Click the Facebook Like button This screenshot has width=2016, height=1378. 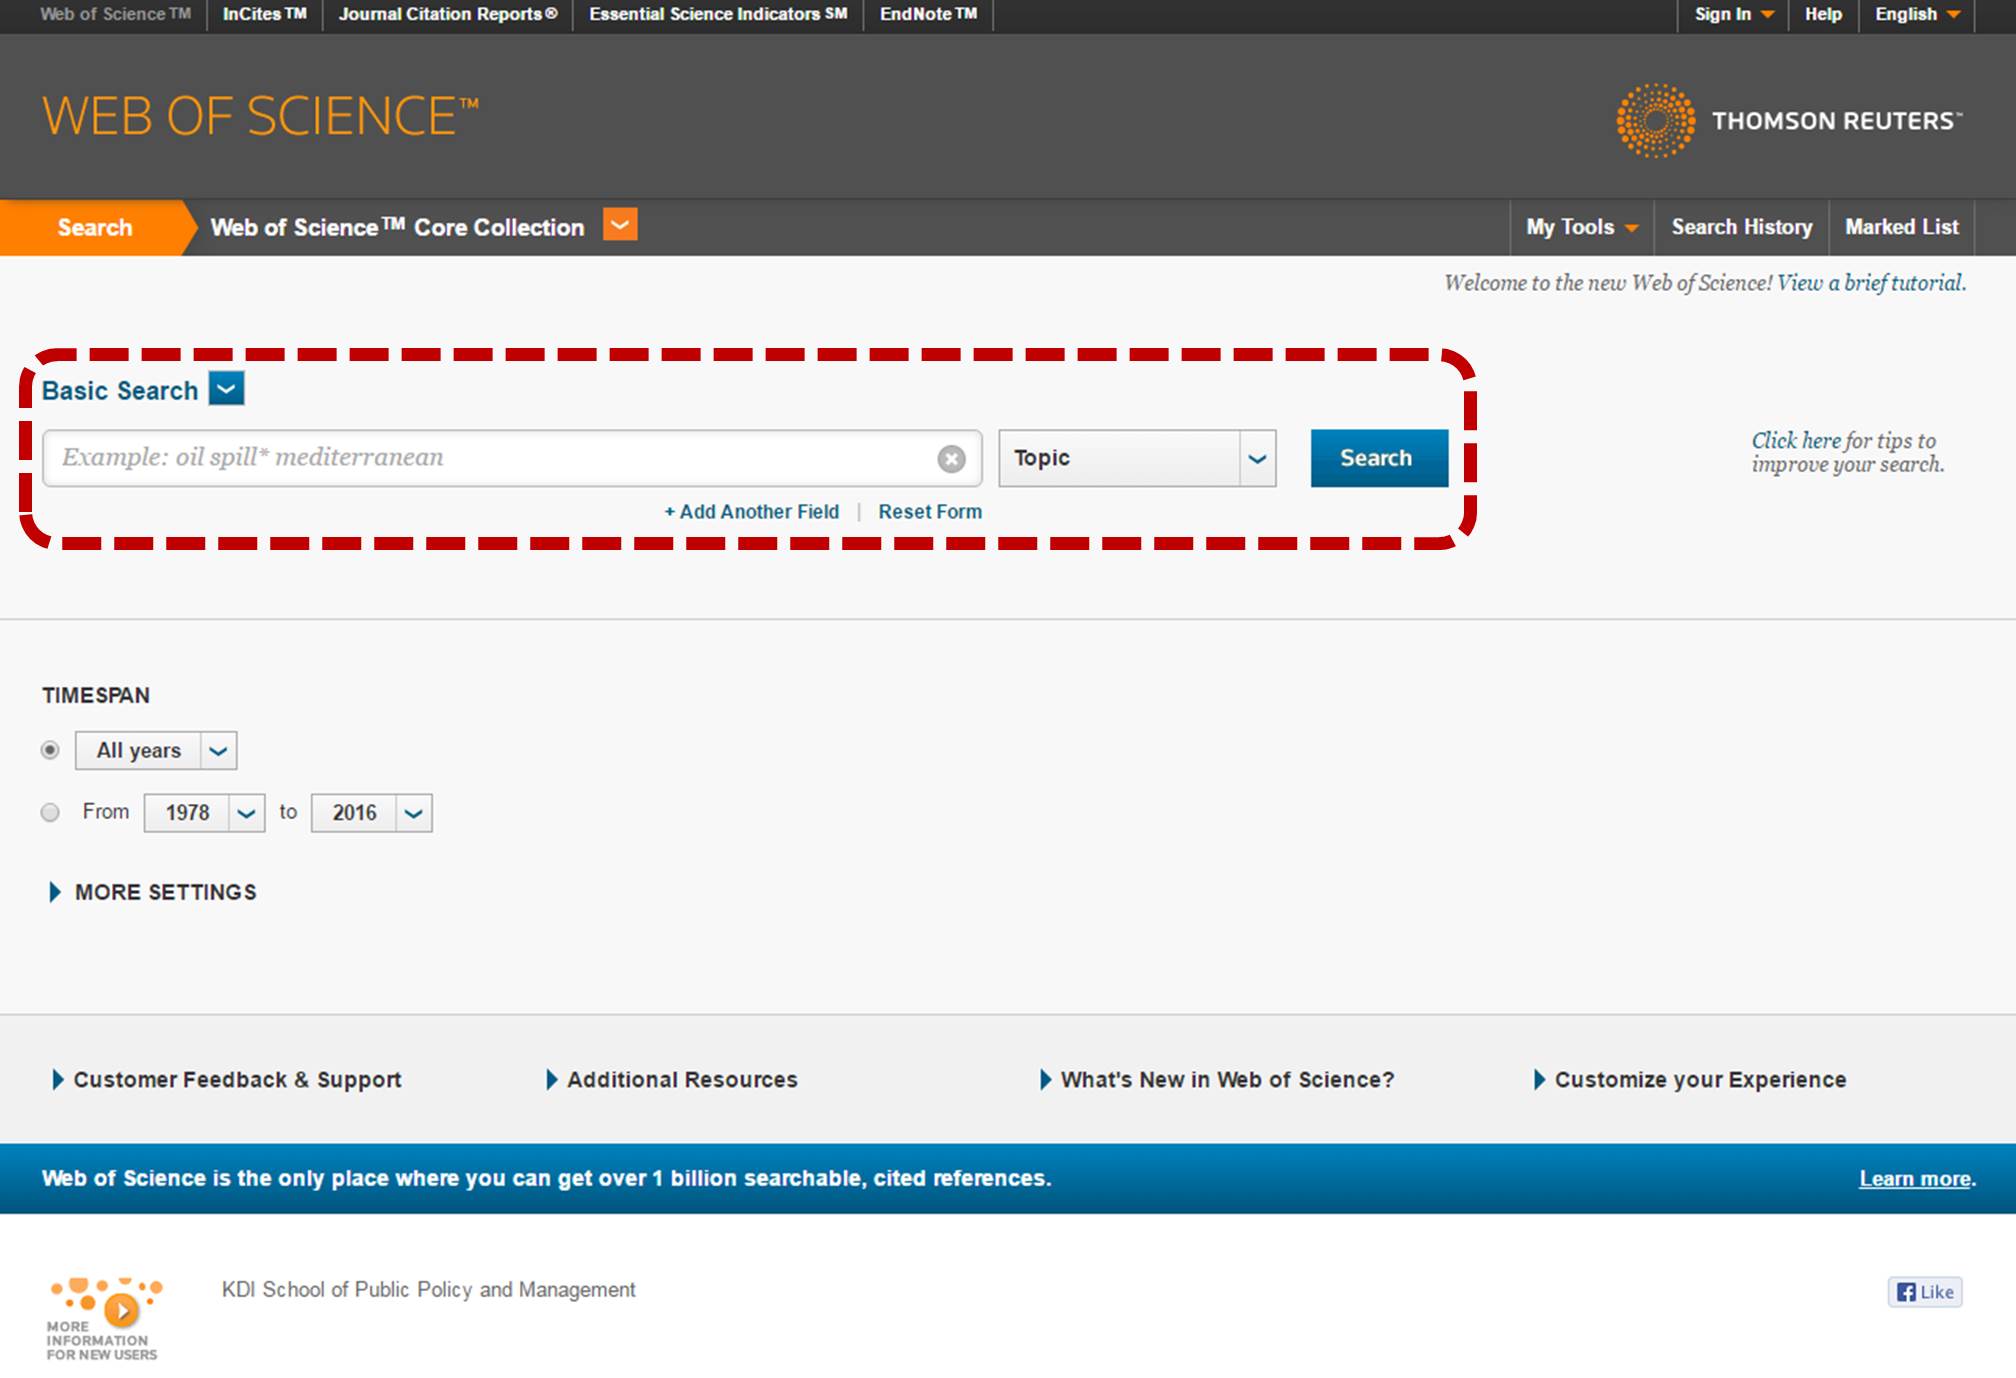[x=1925, y=1292]
